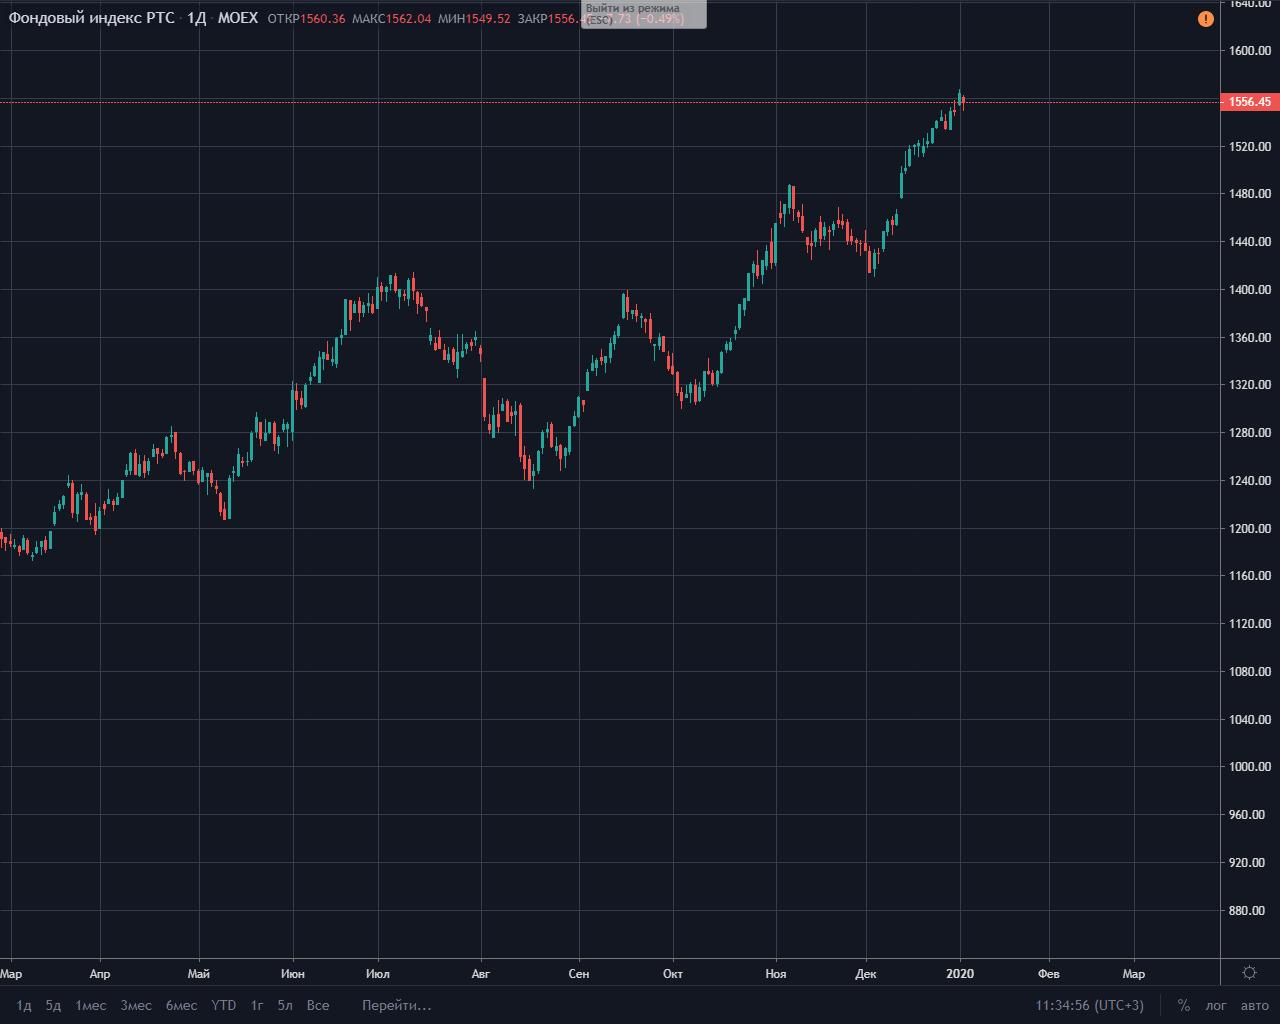Screen dimensions: 1280x1024
Task: Toggle percent scale mode
Action: click(x=1184, y=1005)
